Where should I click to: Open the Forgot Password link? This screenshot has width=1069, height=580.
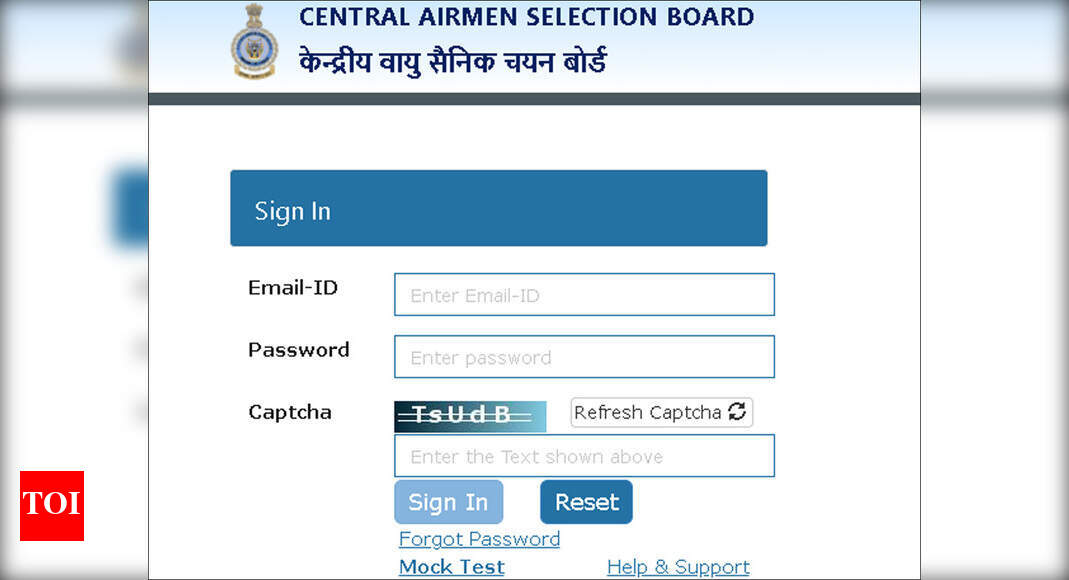pos(479,539)
